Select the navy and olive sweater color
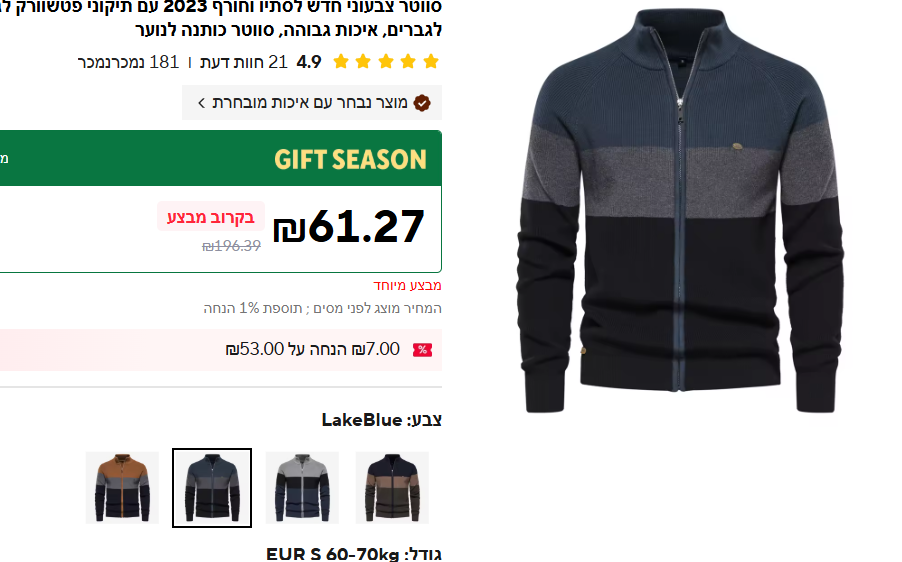Screen dimensions: 902x562 392,488
